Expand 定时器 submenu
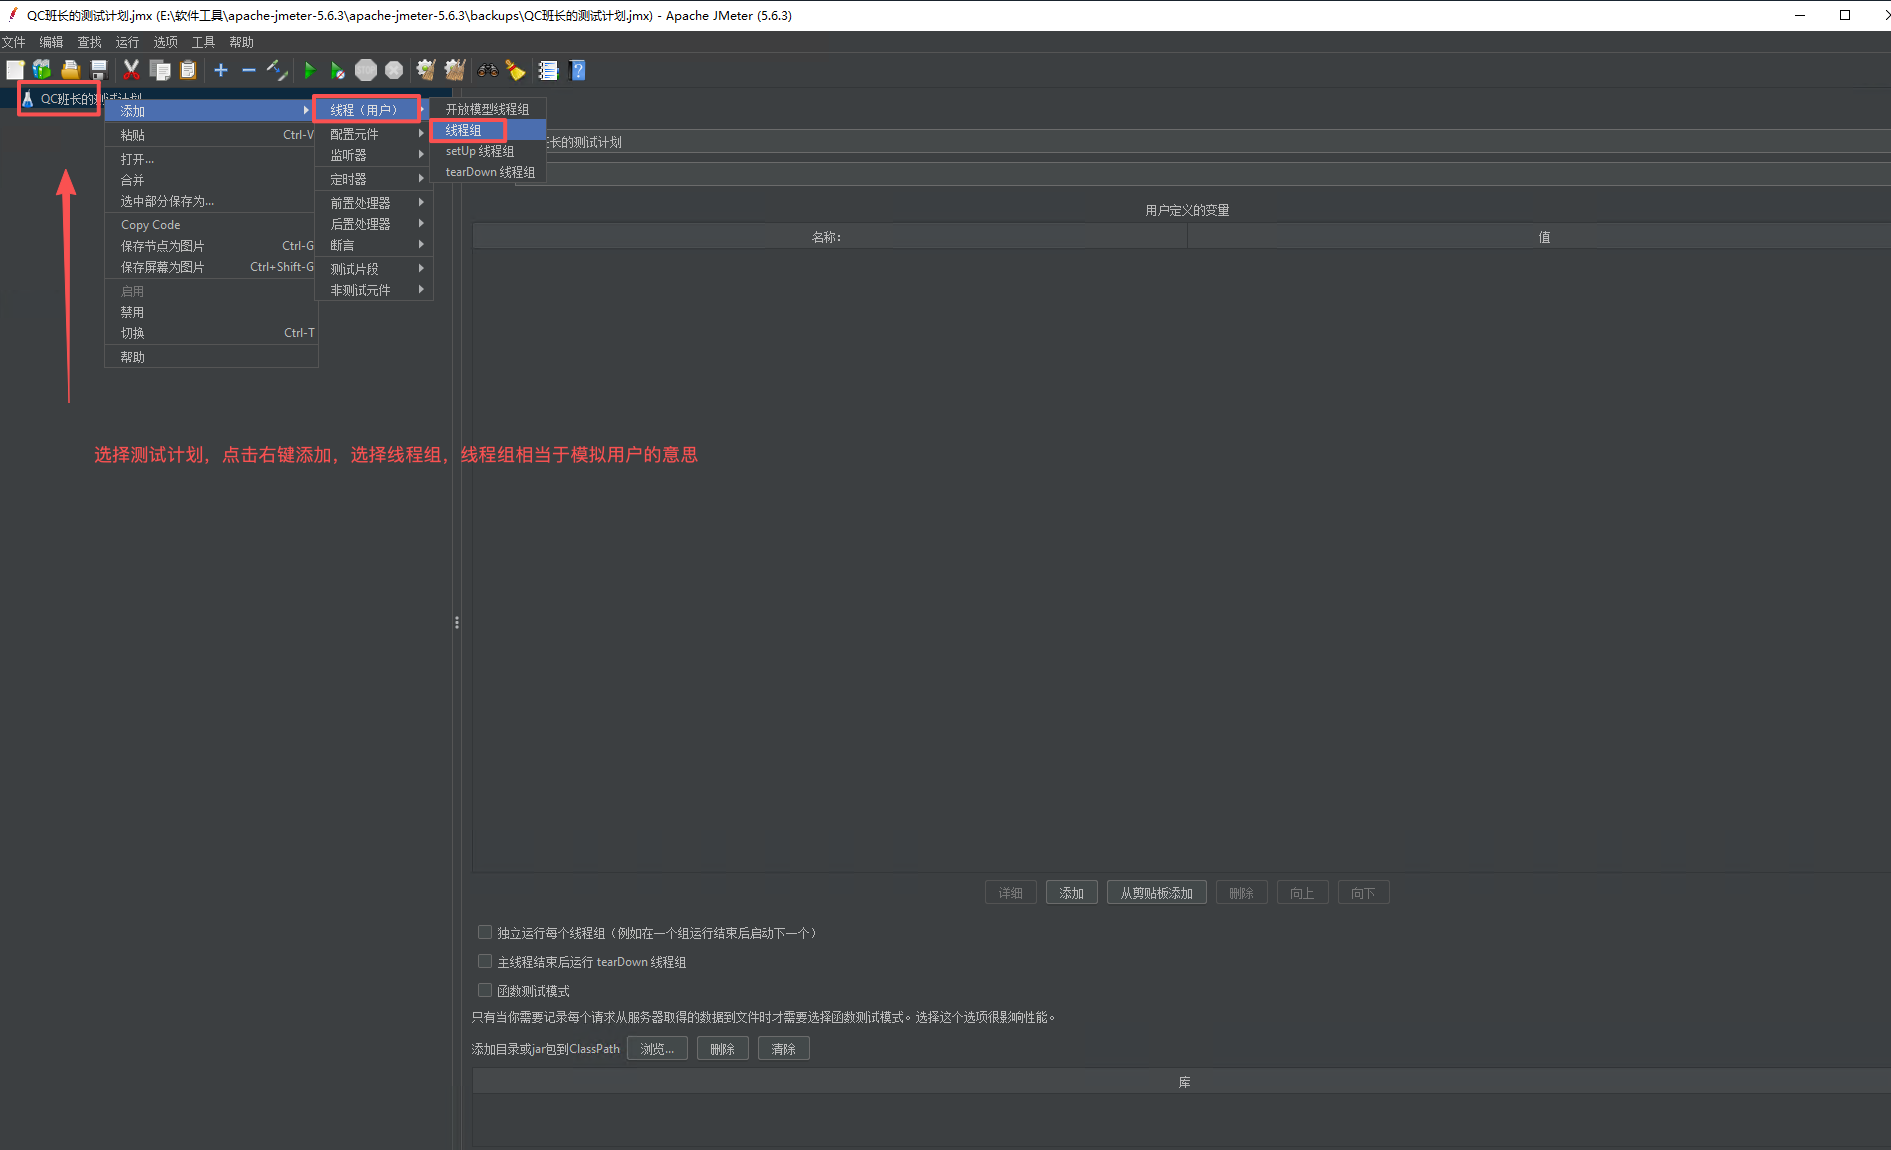This screenshot has height=1150, width=1891. (x=373, y=179)
